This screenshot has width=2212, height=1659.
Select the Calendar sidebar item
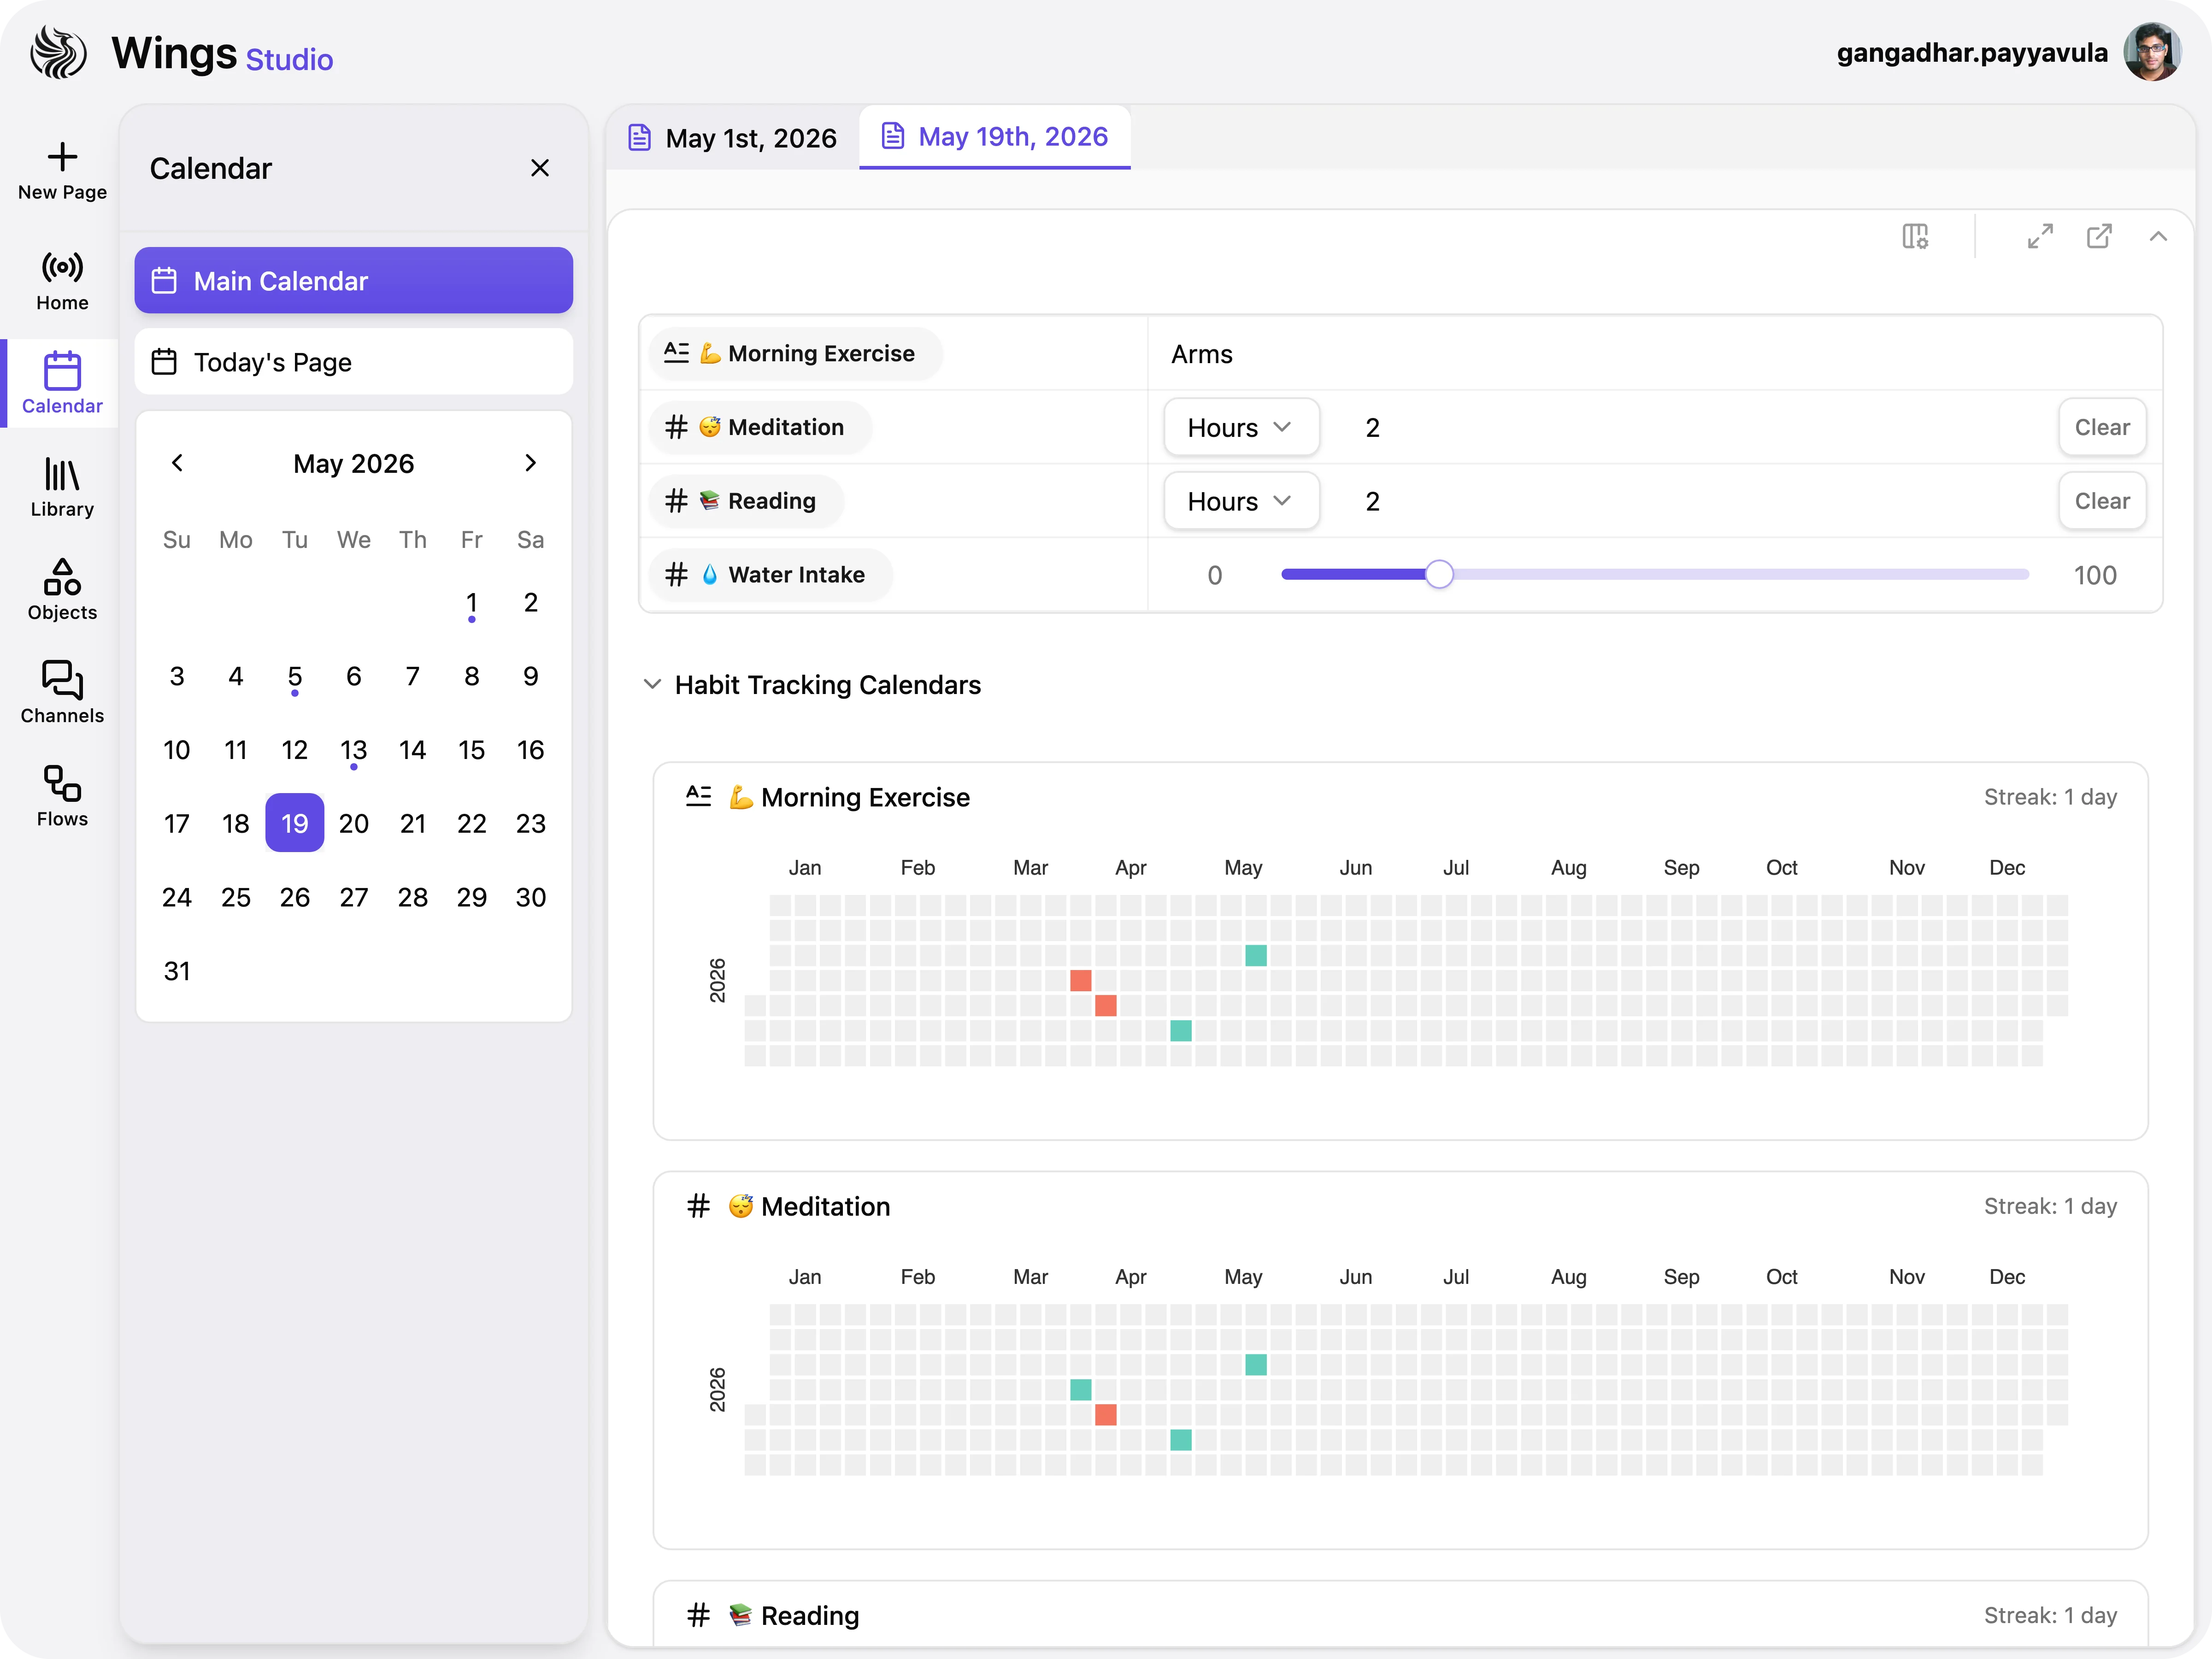point(62,383)
